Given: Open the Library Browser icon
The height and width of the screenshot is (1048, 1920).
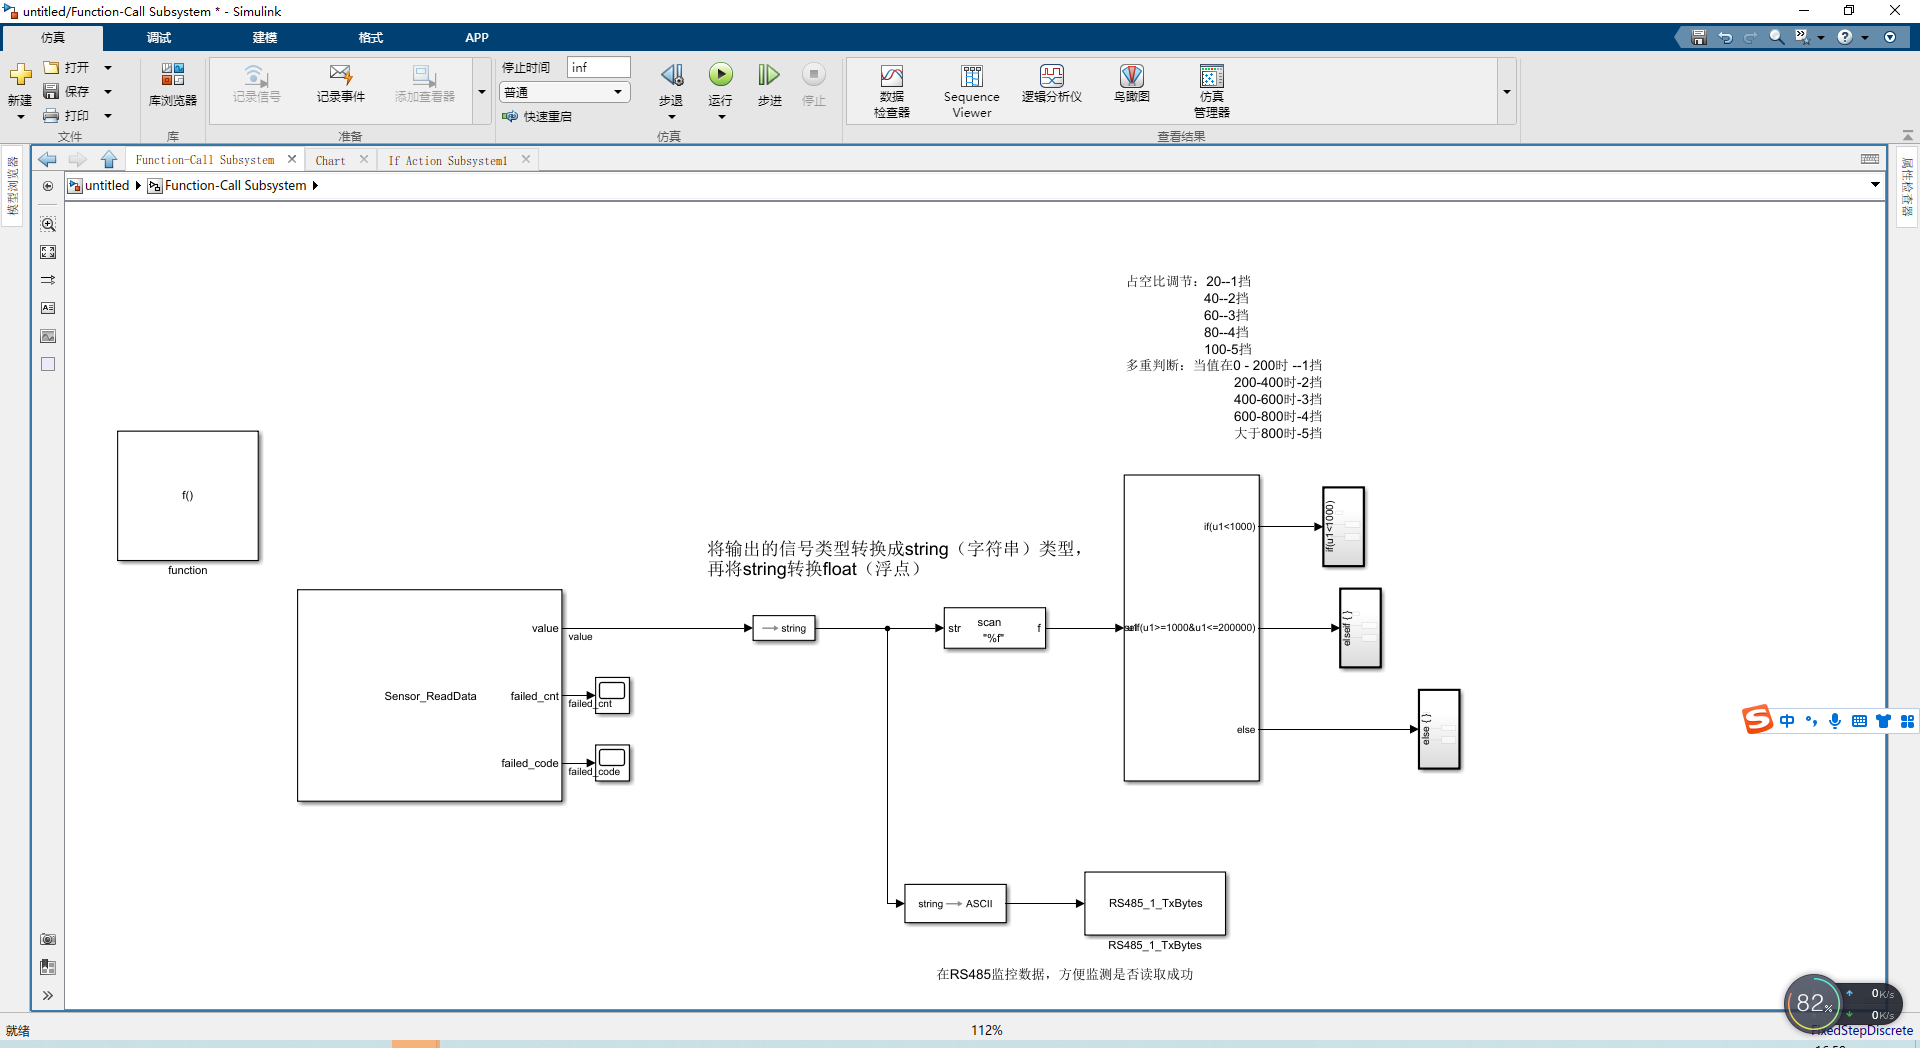Looking at the screenshot, I should 173,84.
